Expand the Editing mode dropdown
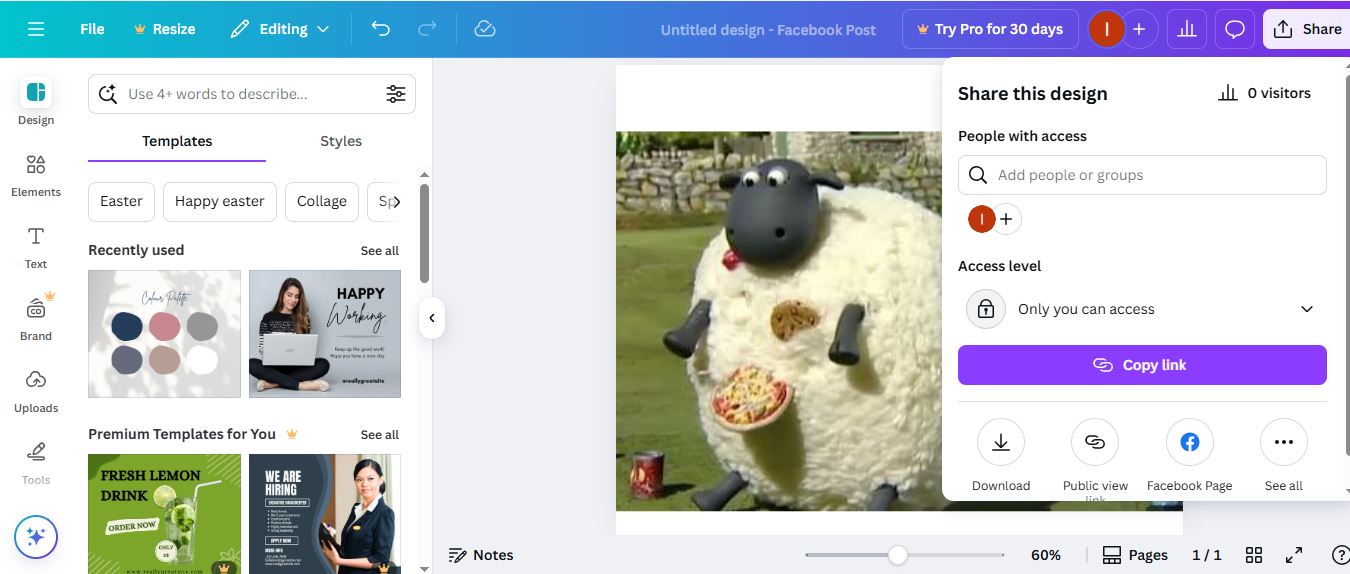1350x574 pixels. [279, 29]
